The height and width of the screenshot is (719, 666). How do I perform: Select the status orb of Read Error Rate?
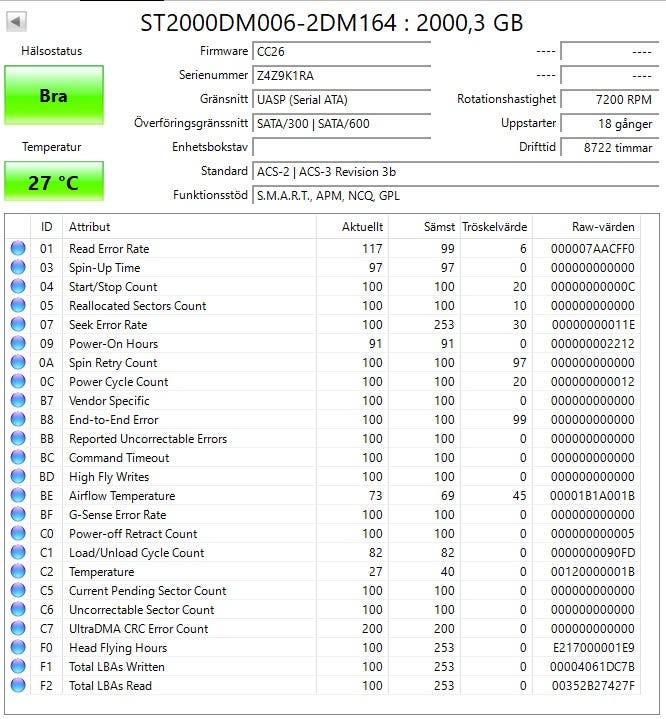[18, 248]
